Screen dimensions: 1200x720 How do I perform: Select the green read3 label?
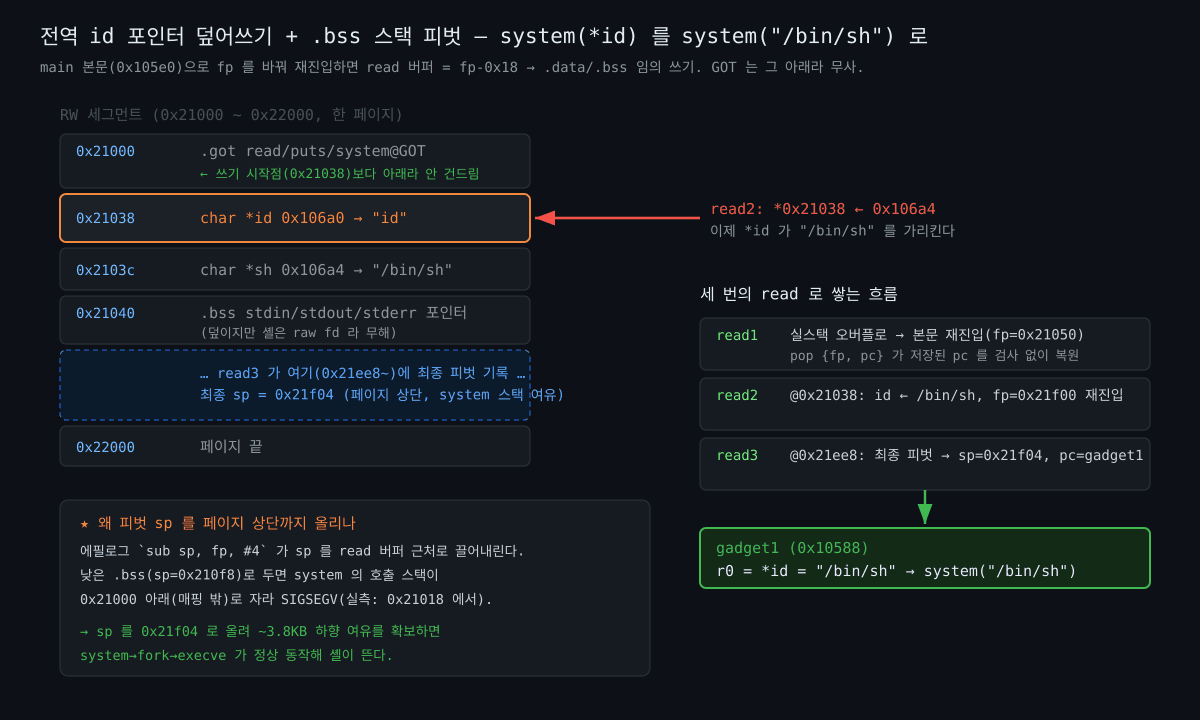point(737,455)
